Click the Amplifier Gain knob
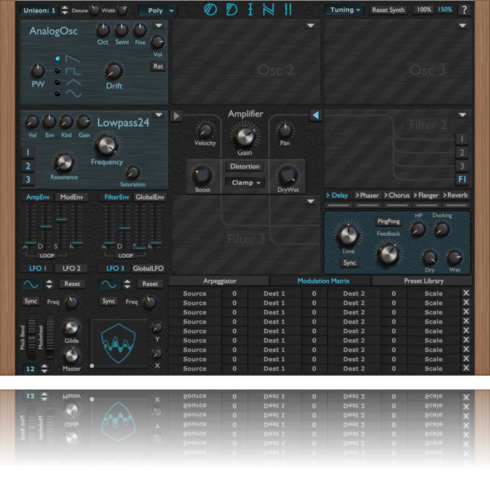The image size is (490, 480). pyautogui.click(x=244, y=136)
